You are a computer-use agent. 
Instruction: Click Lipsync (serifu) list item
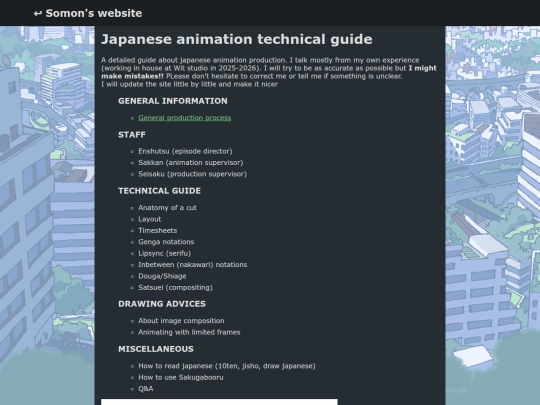164,253
